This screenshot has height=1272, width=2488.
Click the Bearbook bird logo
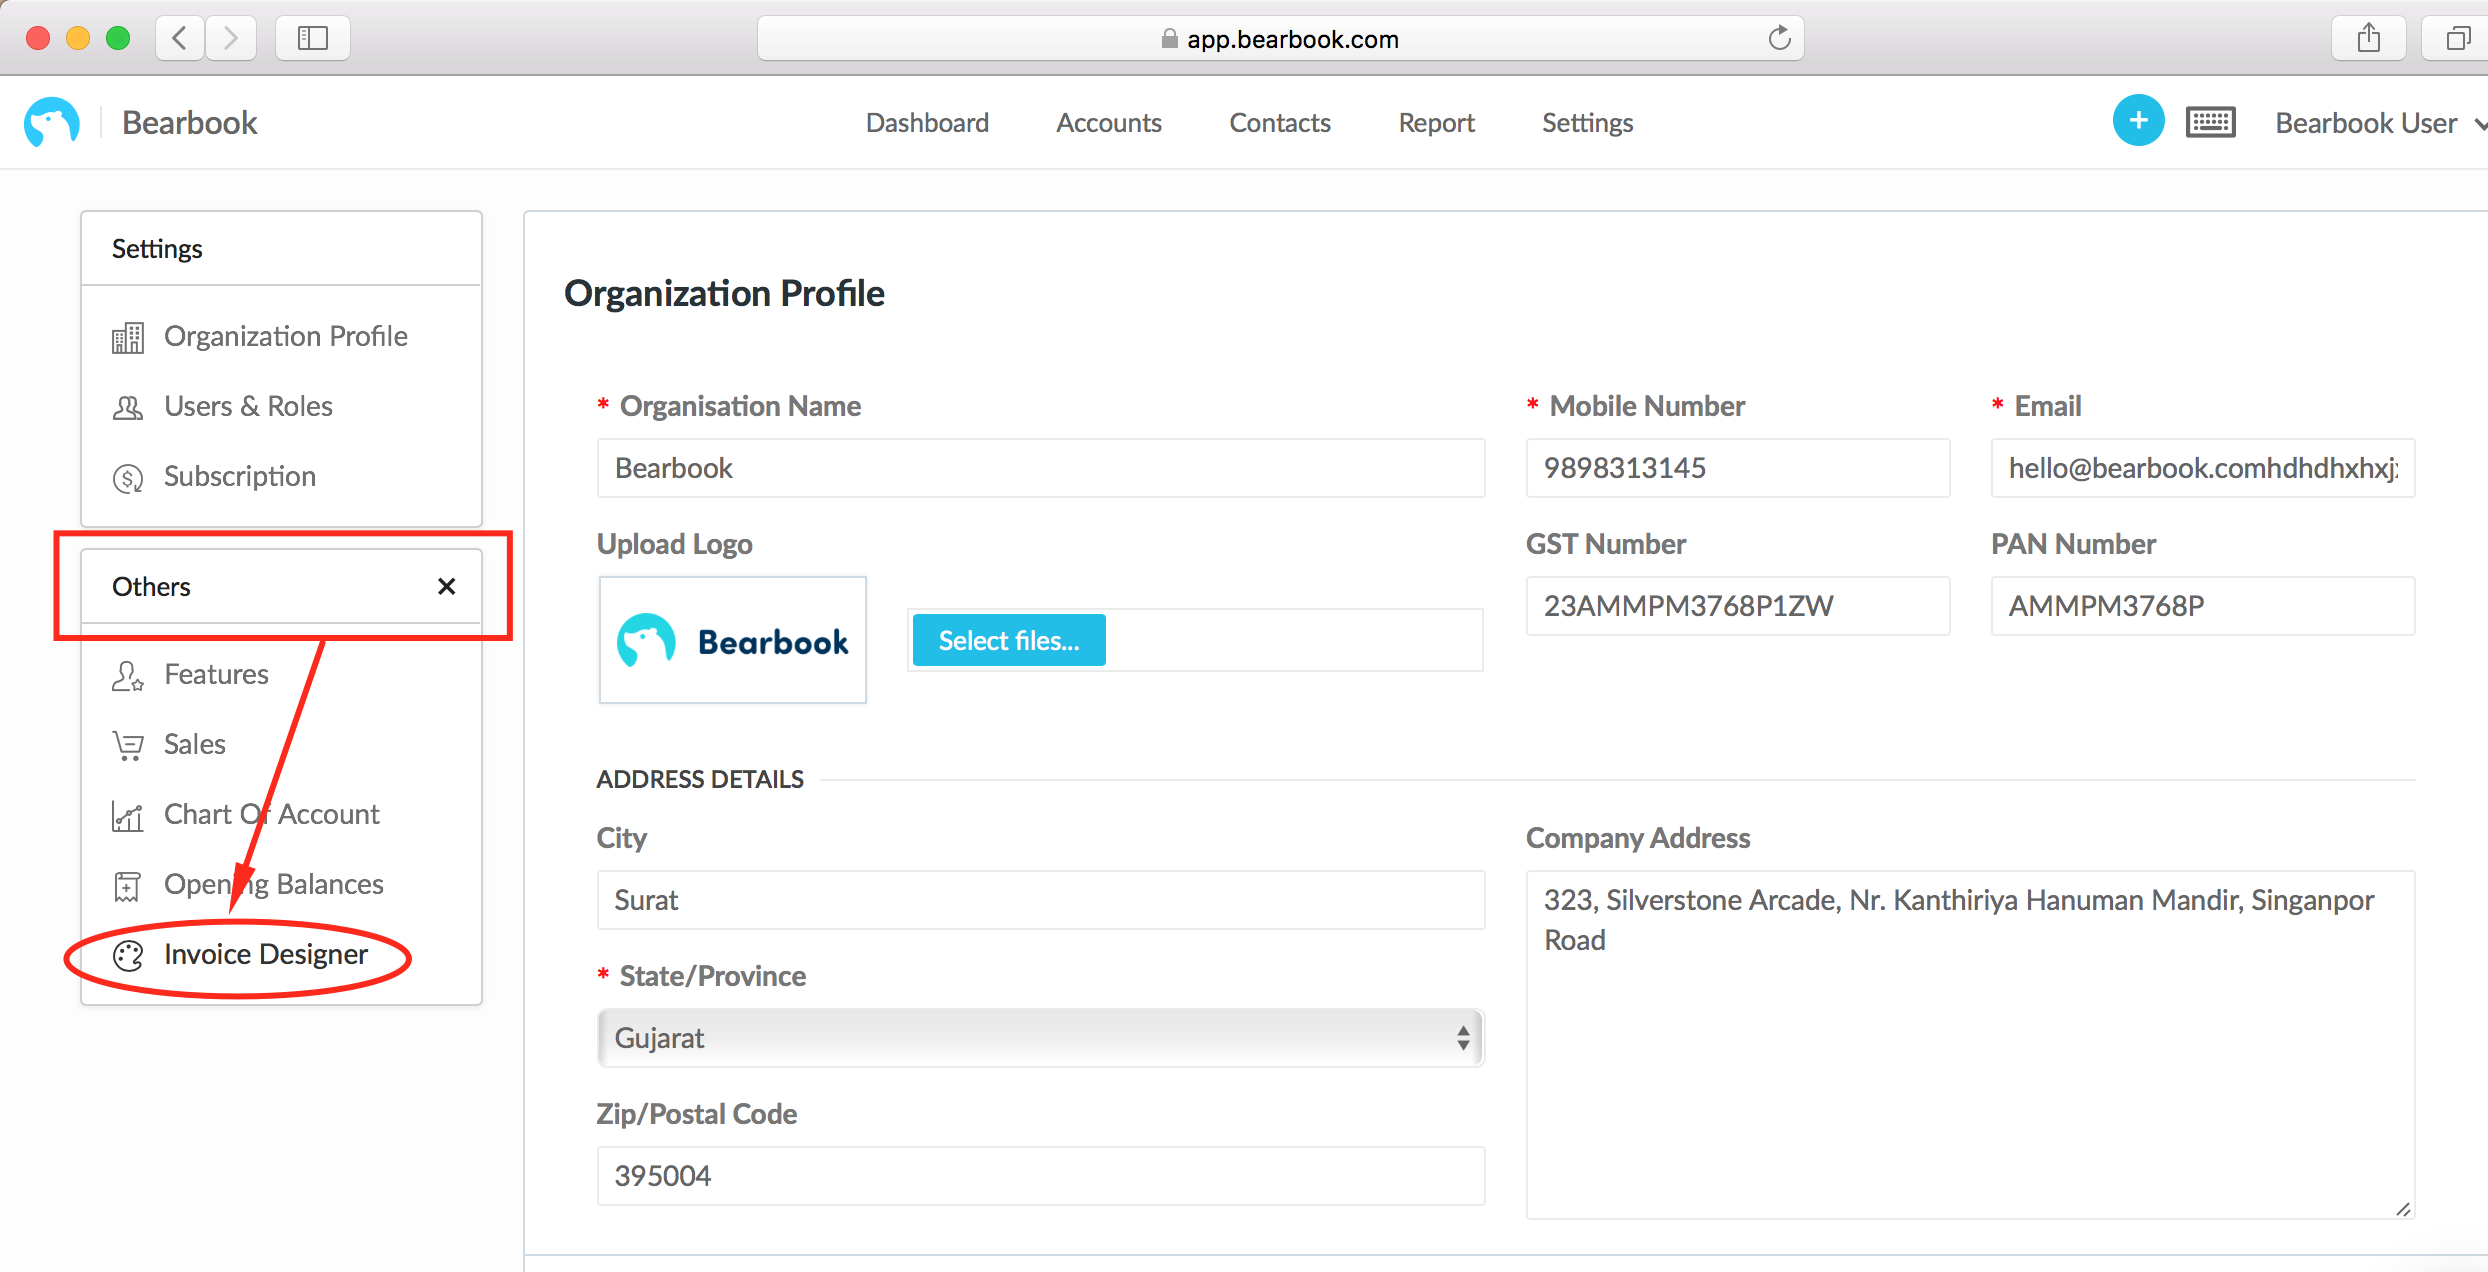(52, 123)
